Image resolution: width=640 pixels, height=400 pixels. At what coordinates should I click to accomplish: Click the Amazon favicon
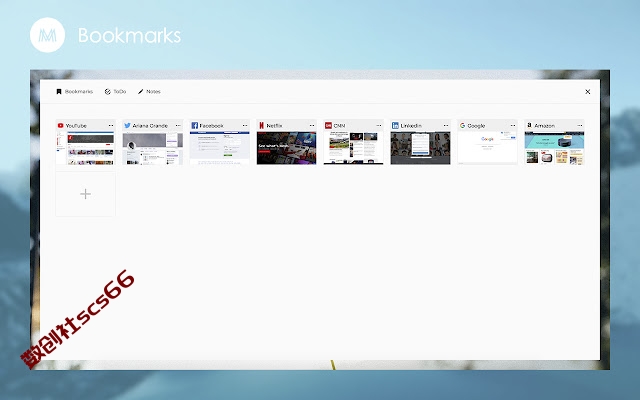529,125
